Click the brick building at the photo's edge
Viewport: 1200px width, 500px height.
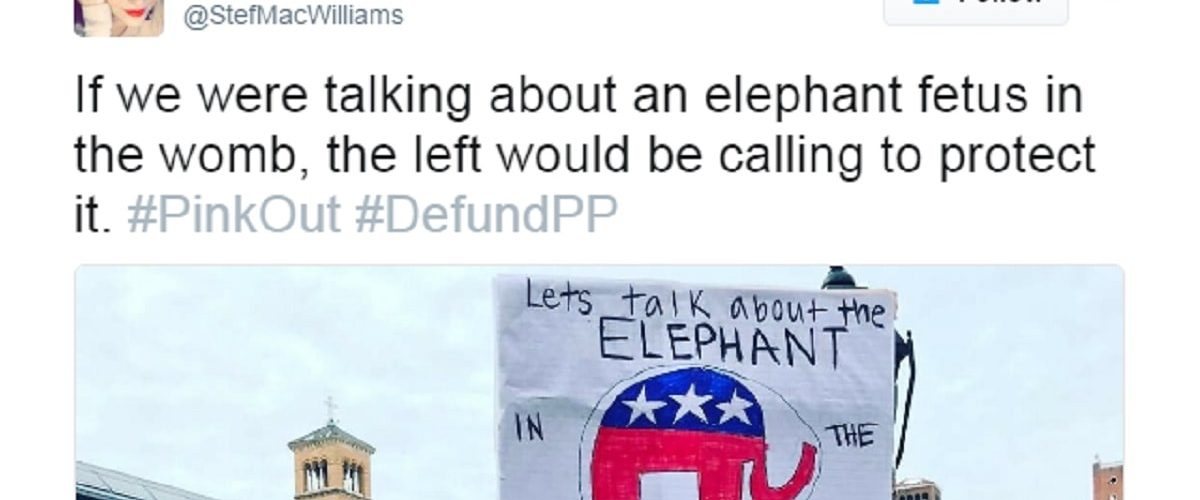click(1108, 480)
